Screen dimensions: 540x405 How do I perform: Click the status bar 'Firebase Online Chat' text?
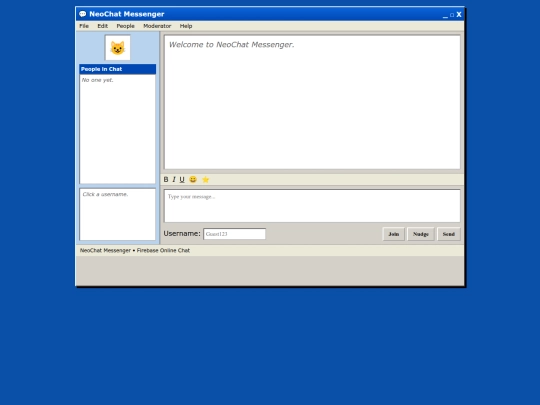[163, 250]
